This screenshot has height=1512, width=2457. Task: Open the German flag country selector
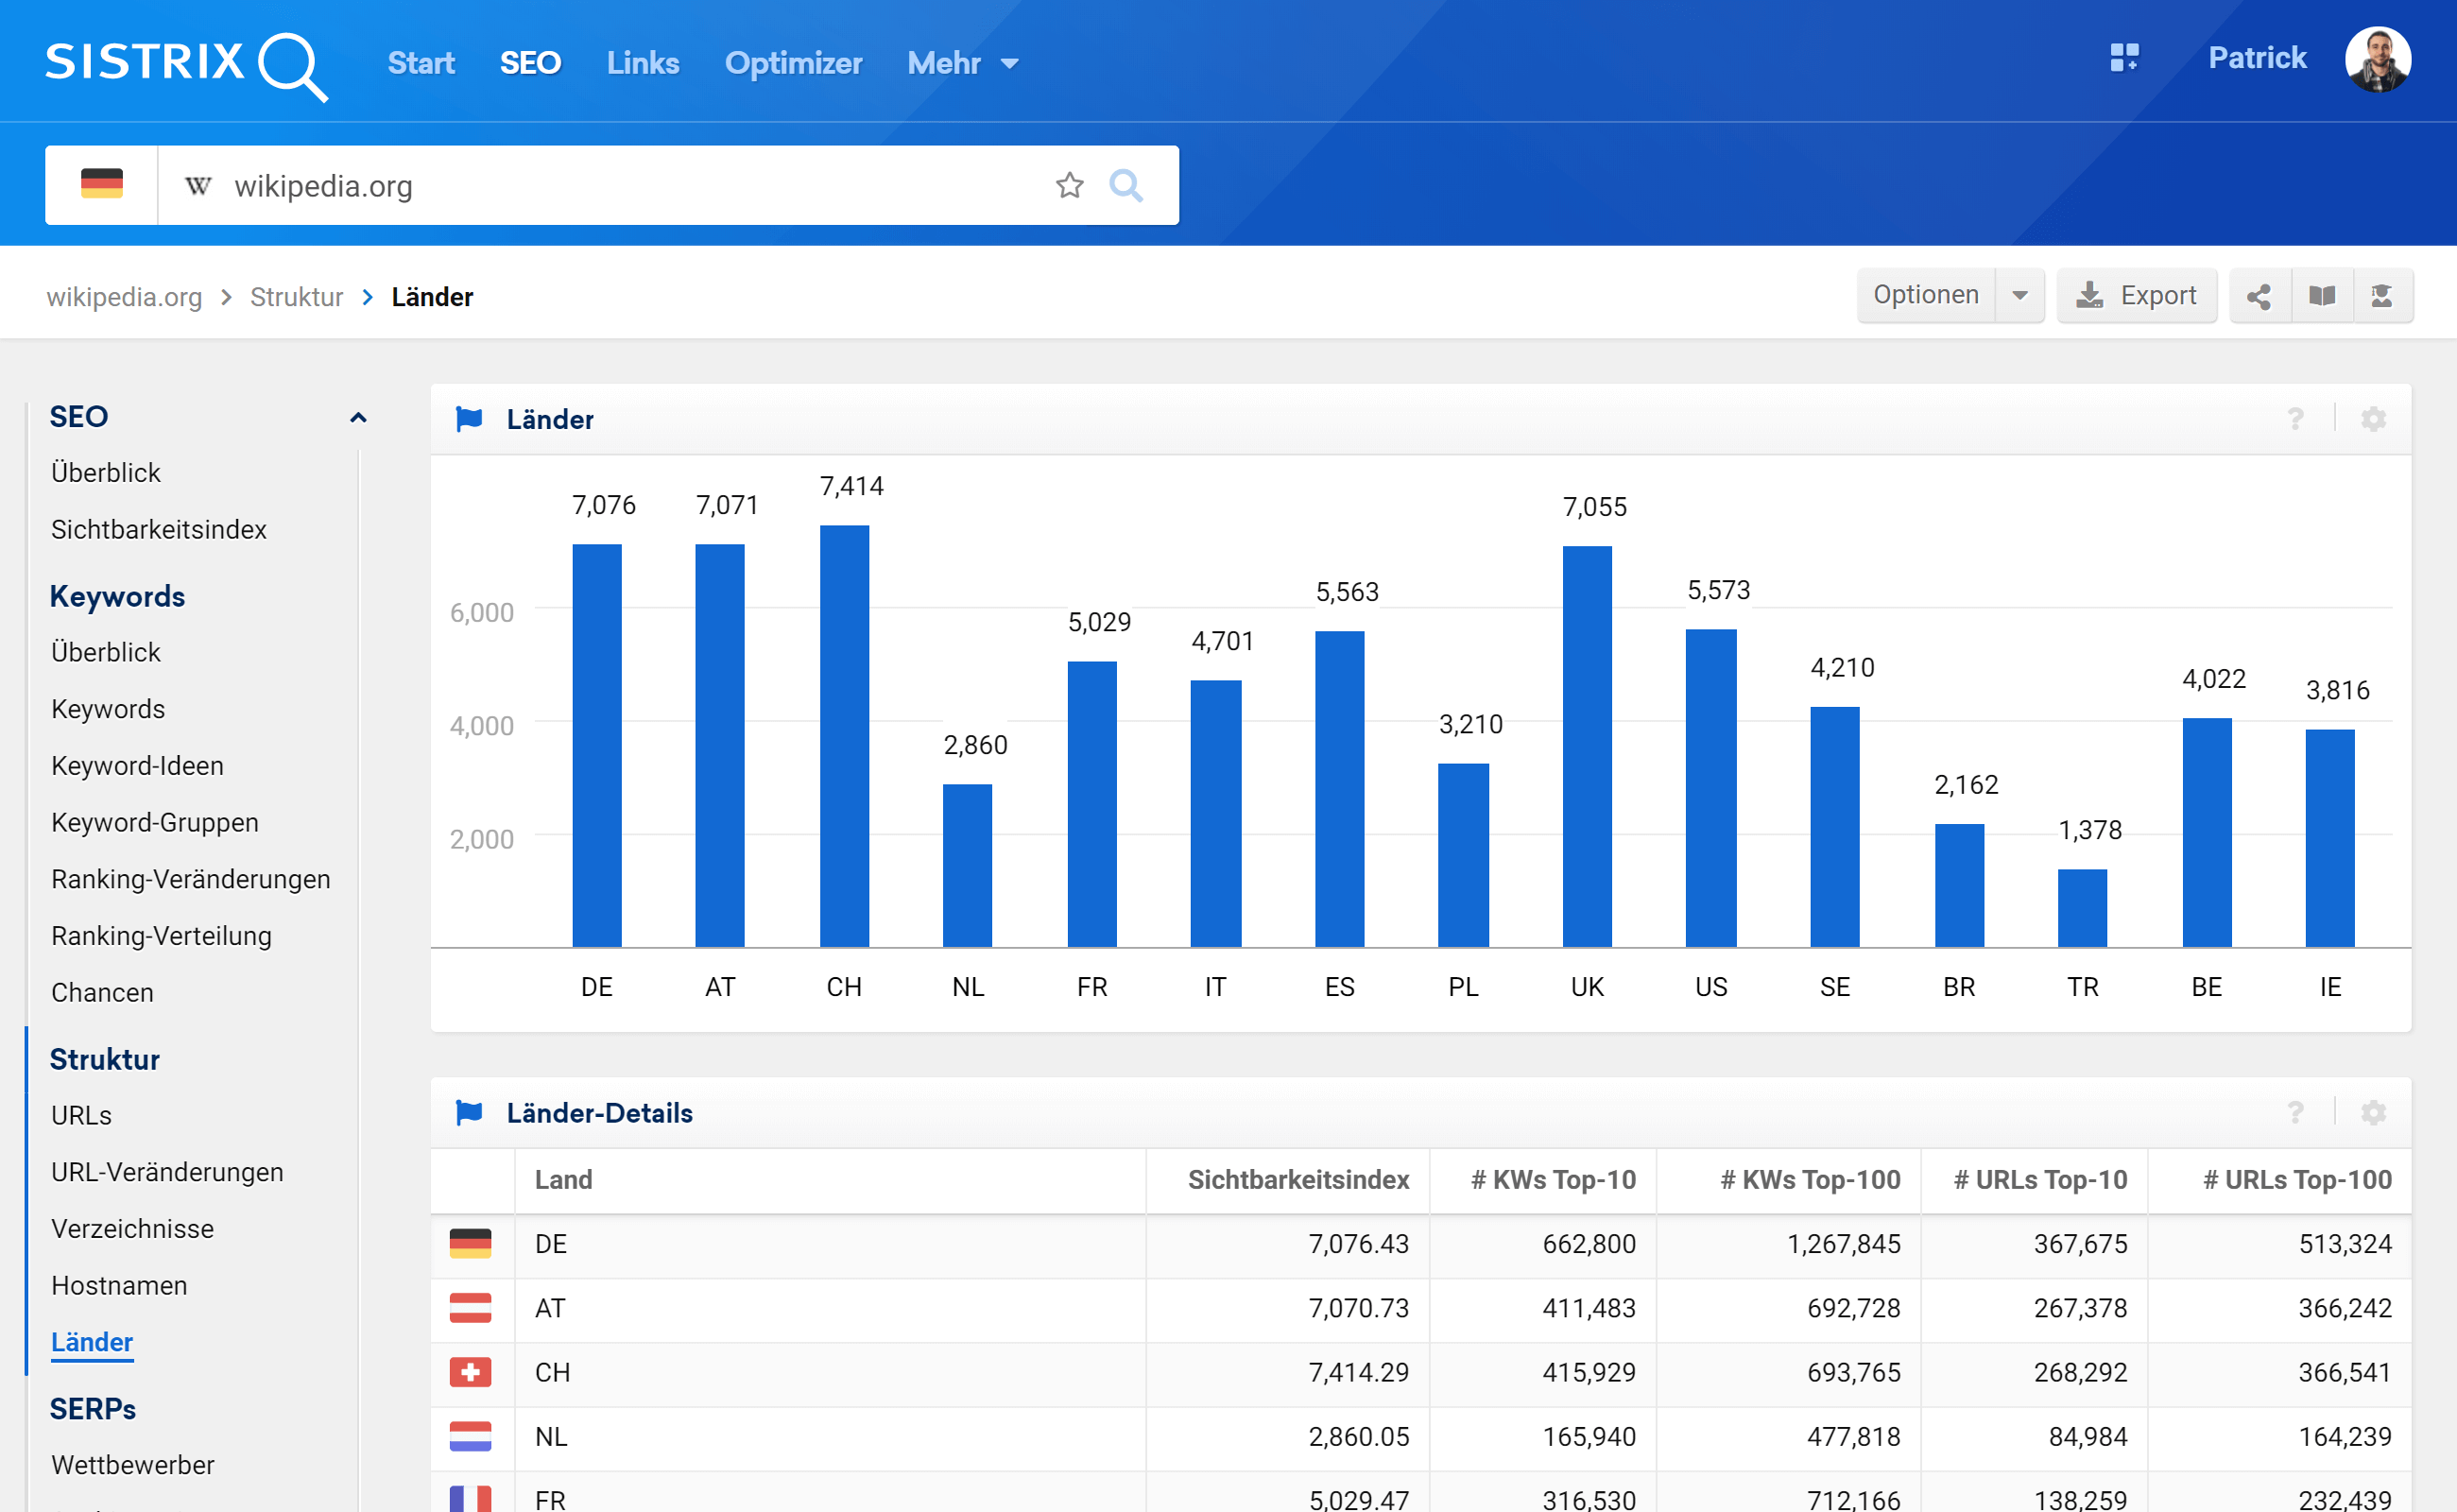pos(101,185)
